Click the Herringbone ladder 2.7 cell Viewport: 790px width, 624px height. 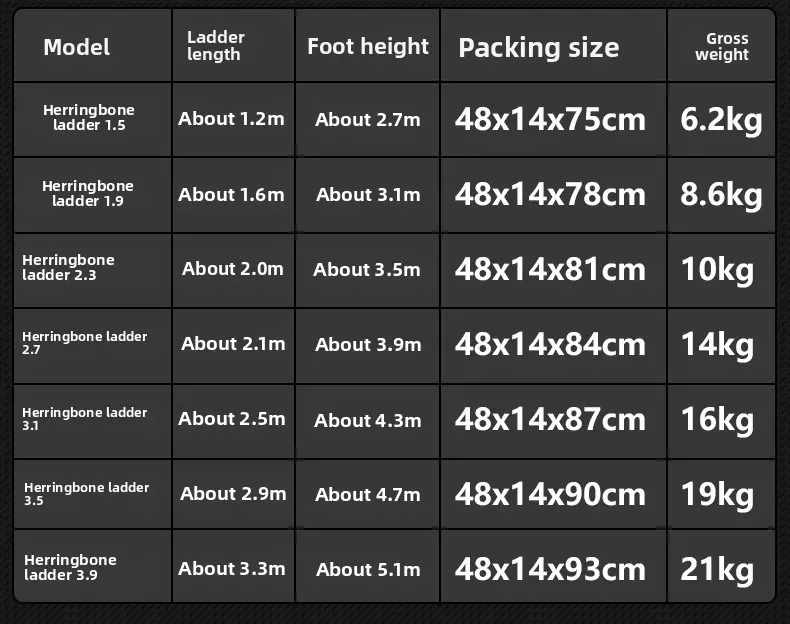(93, 346)
